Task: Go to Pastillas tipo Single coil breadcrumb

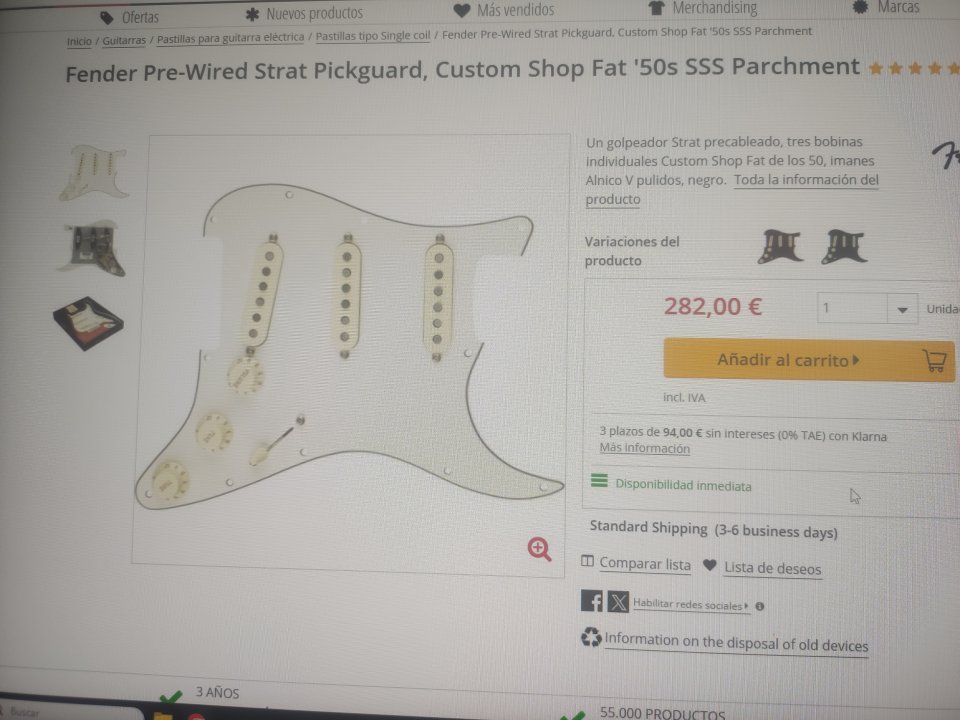Action: [373, 36]
